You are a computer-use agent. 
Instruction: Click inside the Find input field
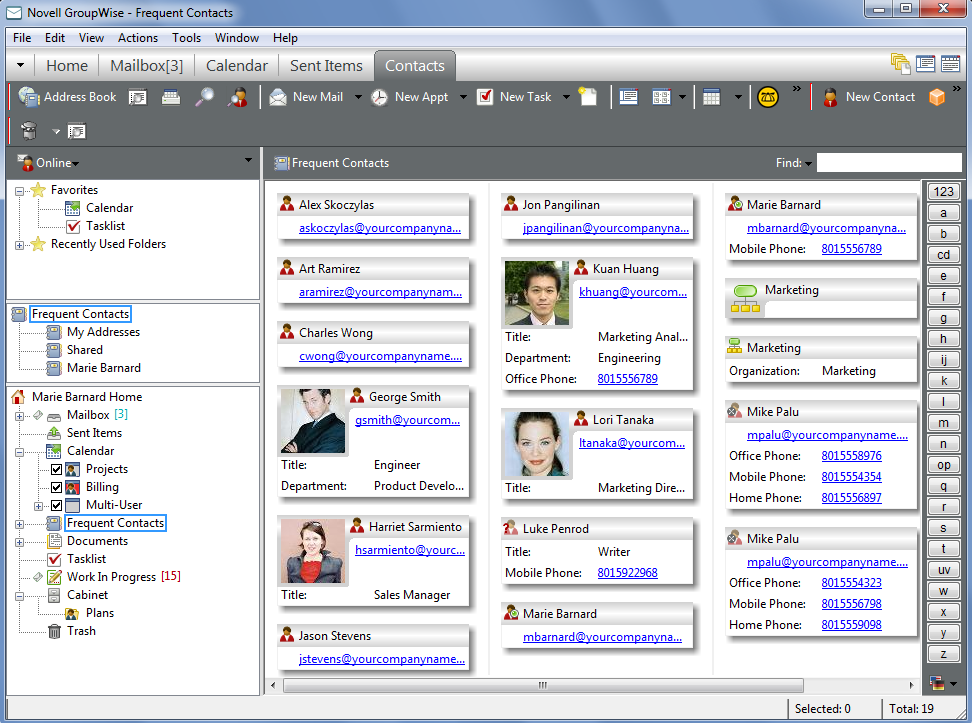click(x=888, y=162)
